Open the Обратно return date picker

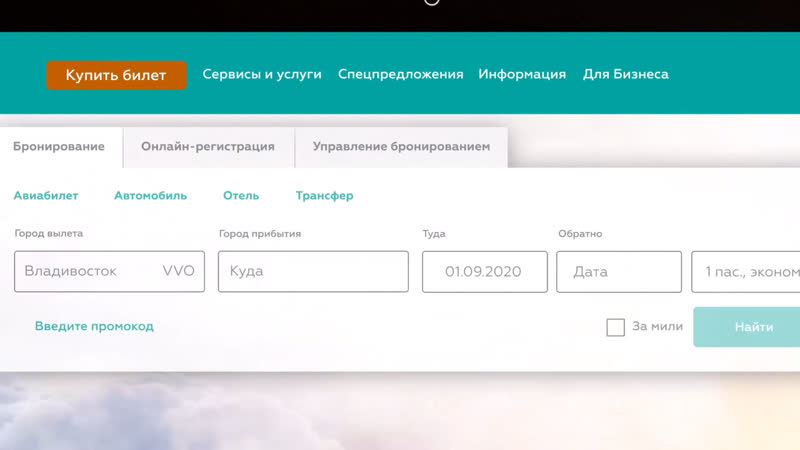coord(619,271)
